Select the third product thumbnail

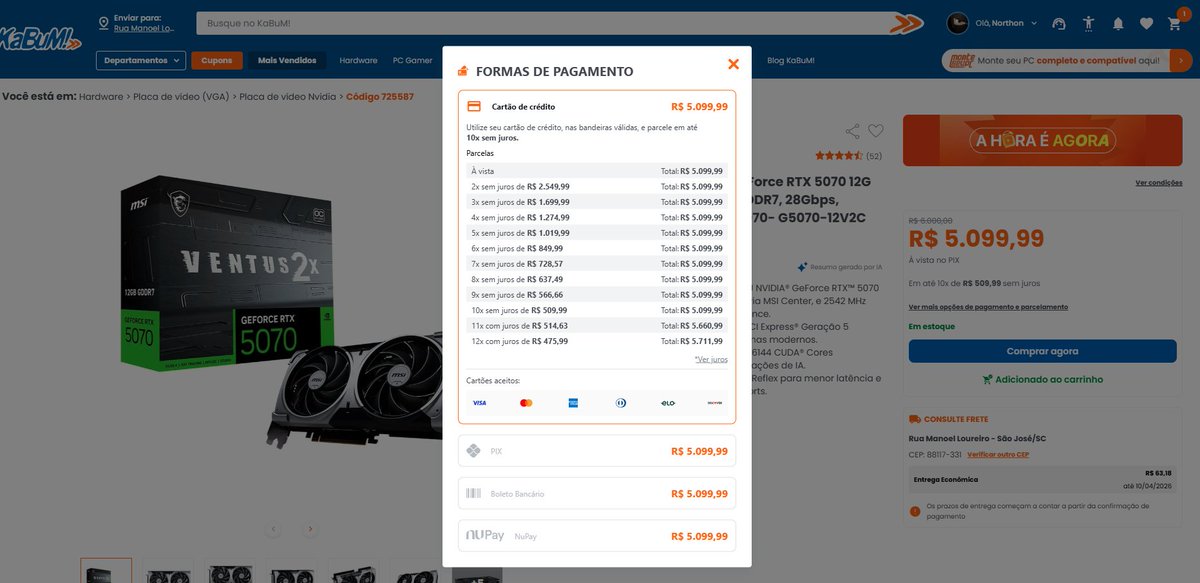click(x=230, y=571)
